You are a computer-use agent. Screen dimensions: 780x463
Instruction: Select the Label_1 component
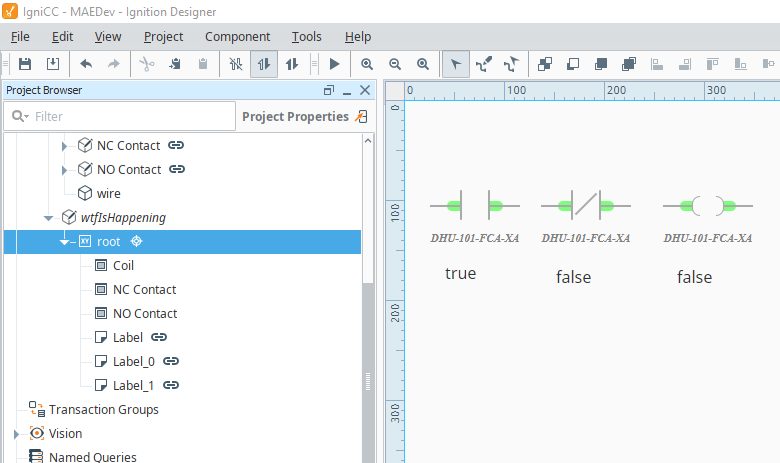click(133, 385)
